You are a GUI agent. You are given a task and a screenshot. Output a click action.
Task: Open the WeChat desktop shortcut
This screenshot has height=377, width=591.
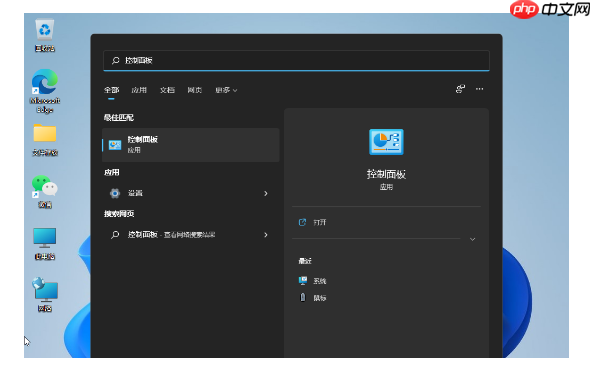point(44,192)
